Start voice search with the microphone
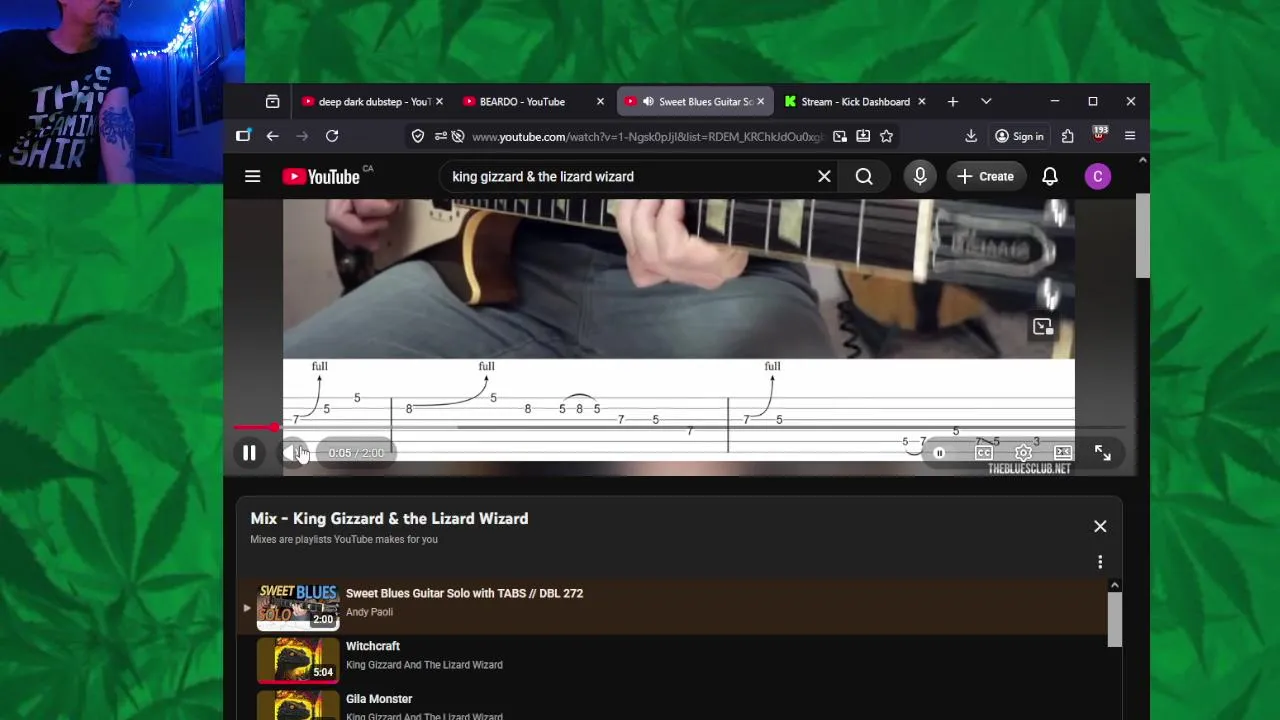The height and width of the screenshot is (720, 1280). tap(920, 176)
